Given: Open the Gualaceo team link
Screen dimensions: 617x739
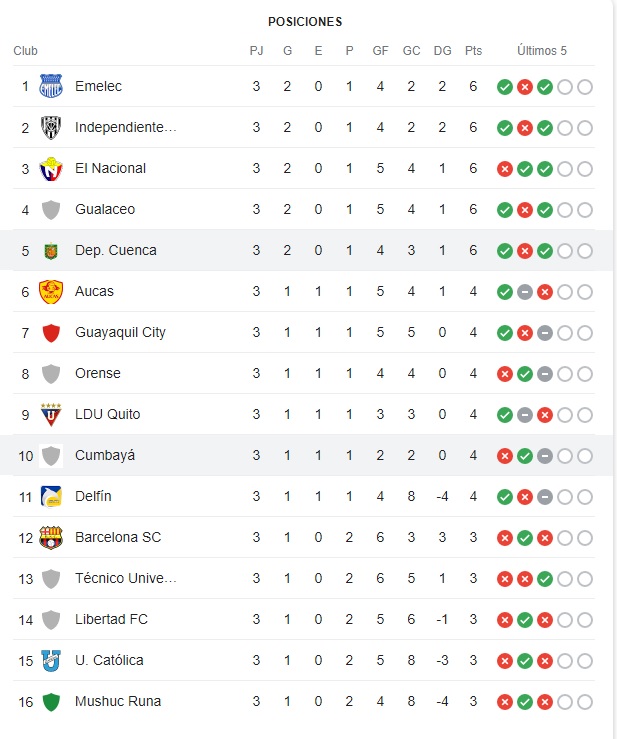Looking at the screenshot, I should pyautogui.click(x=105, y=210).
